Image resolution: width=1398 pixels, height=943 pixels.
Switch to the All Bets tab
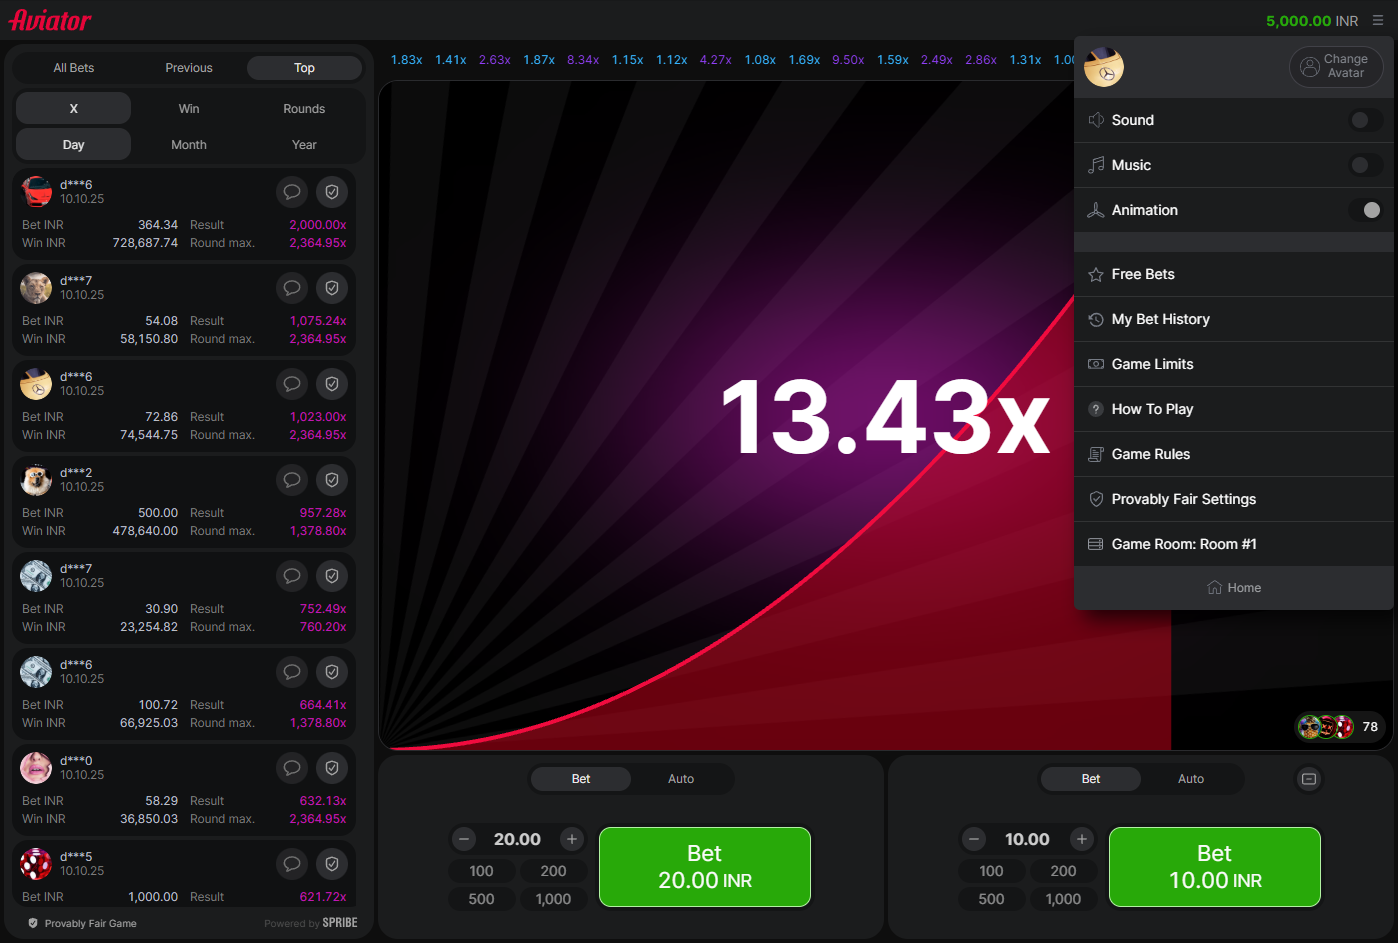74,68
